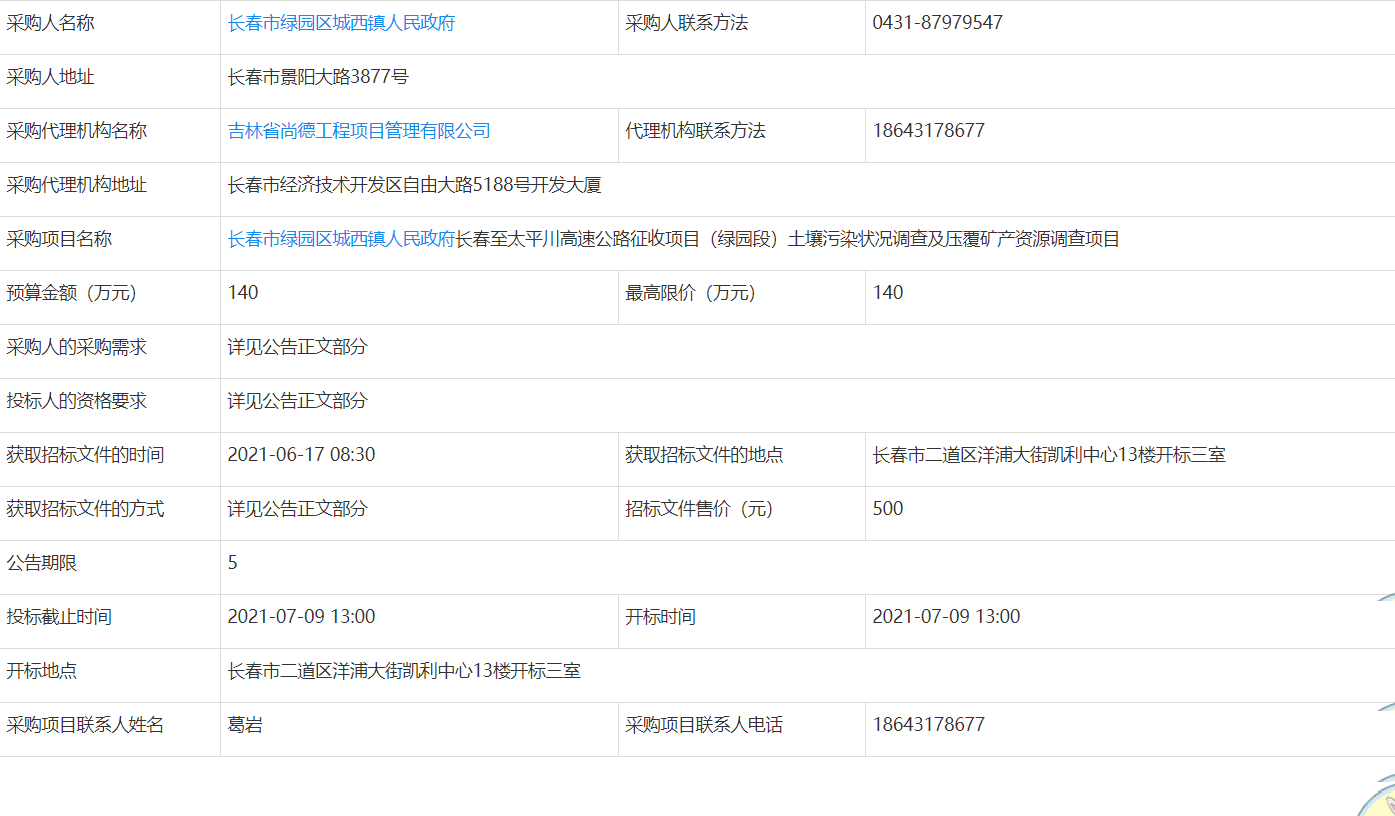Click the 开标地点 label
The height and width of the screenshot is (816, 1395).
41,671
